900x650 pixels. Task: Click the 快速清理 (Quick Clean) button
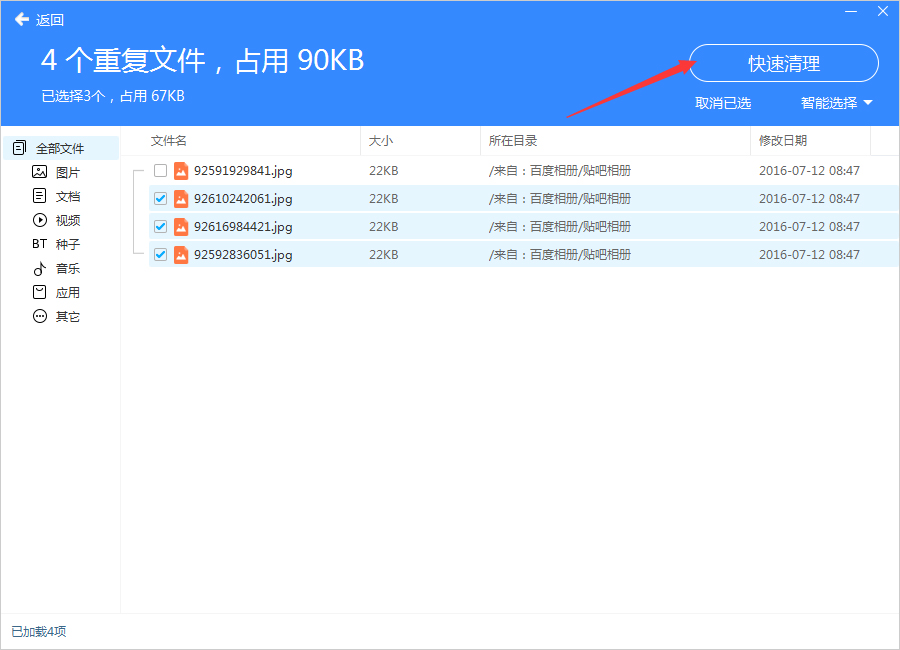pyautogui.click(x=783, y=63)
